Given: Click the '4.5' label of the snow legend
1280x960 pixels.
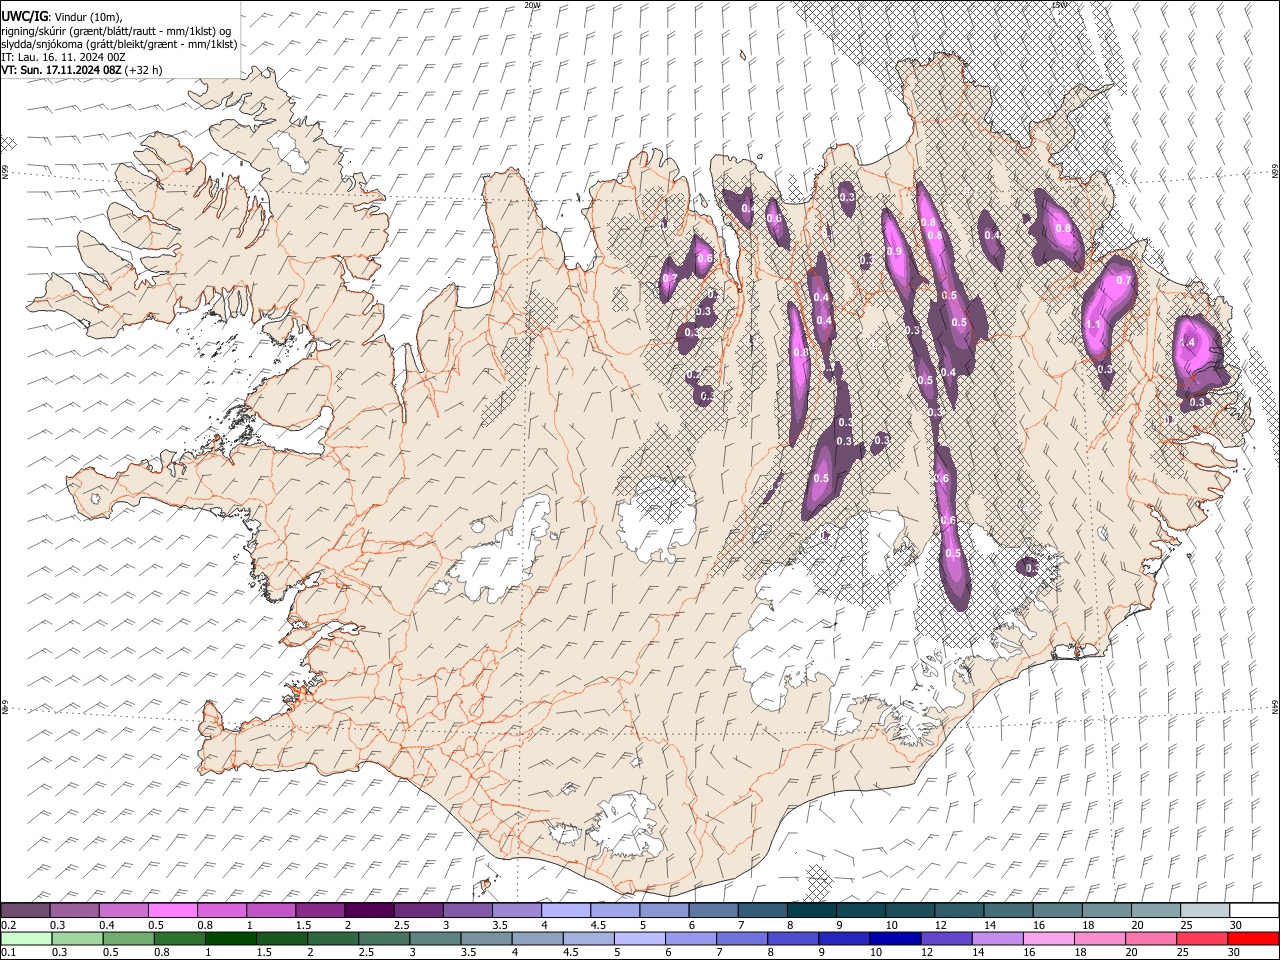Looking at the screenshot, I should click(x=597, y=925).
